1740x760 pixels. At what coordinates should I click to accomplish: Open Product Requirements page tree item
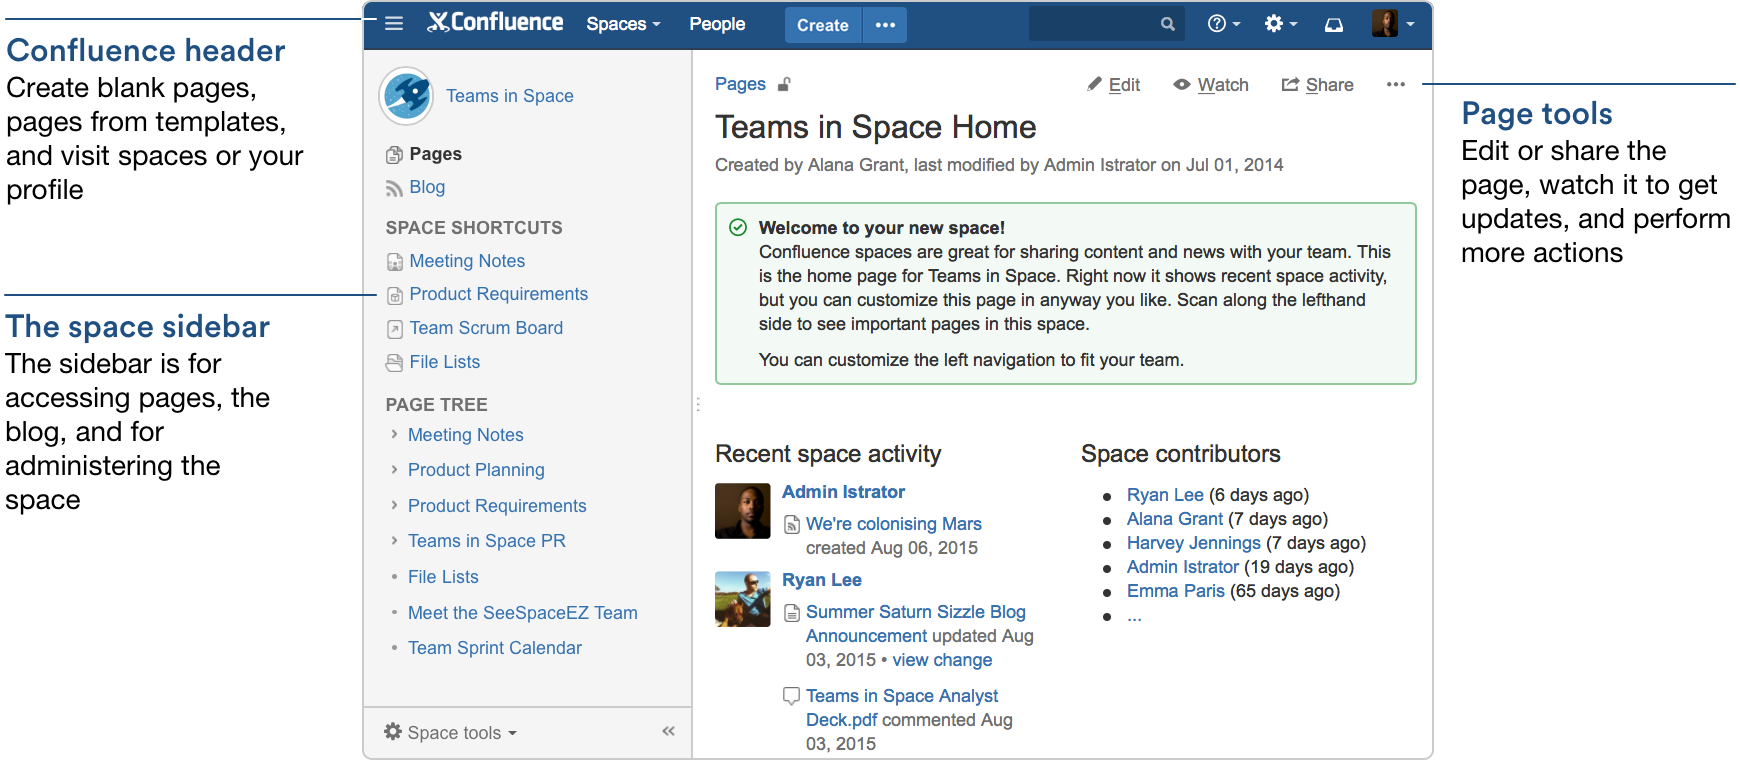pos(497,506)
